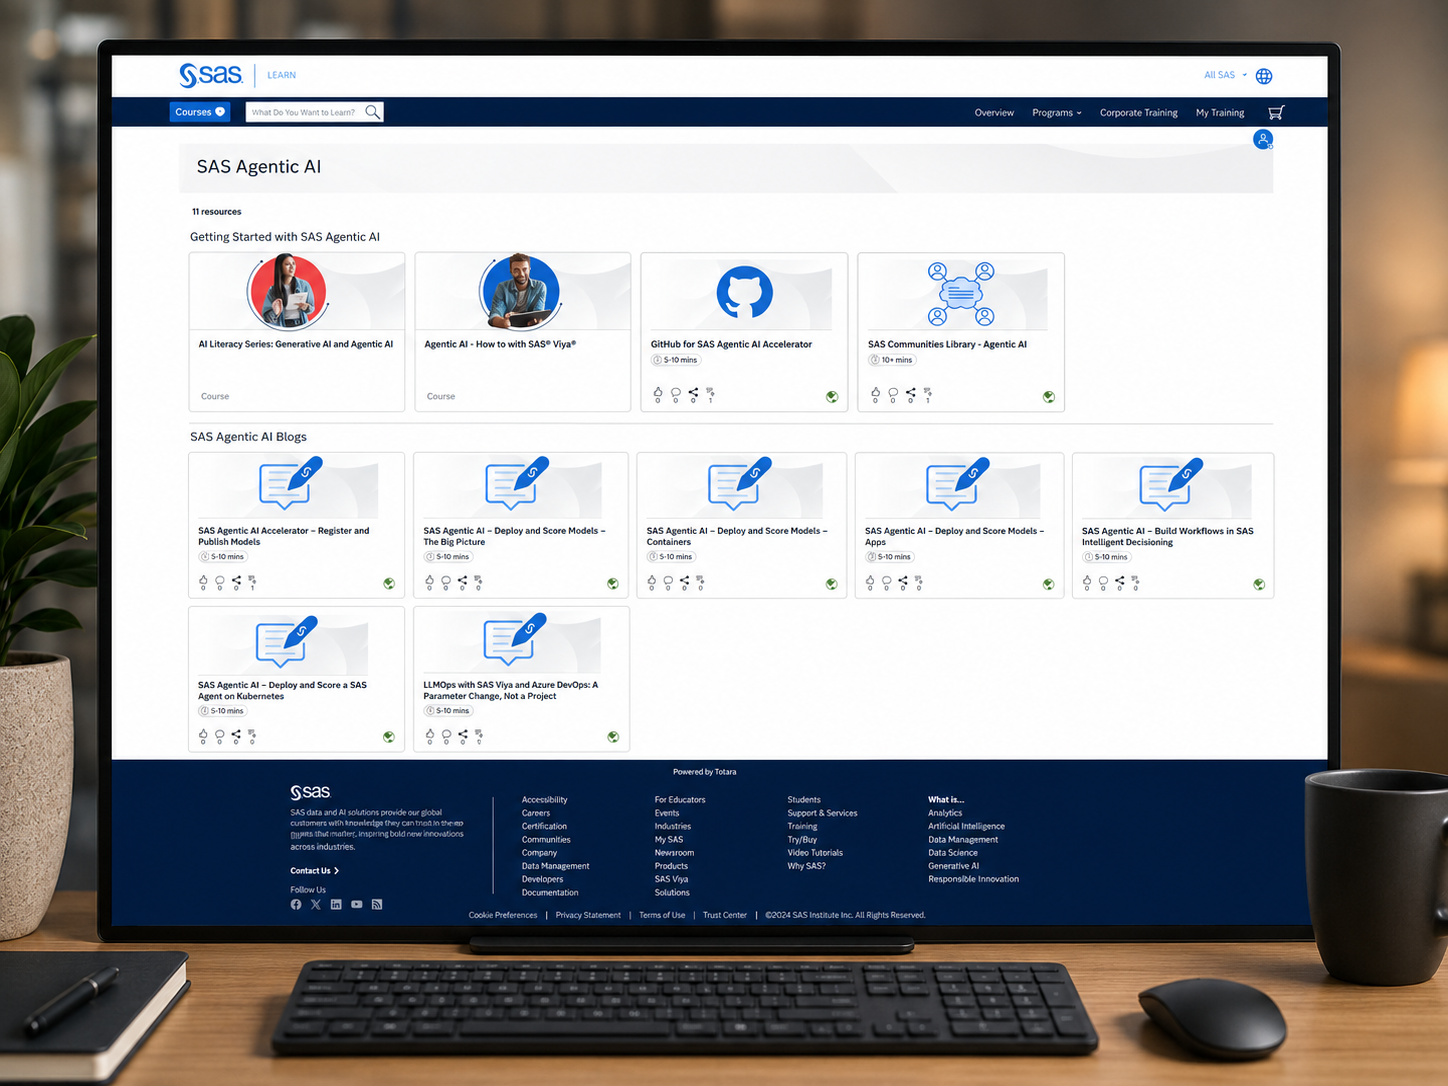The width and height of the screenshot is (1448, 1086).
Task: Open the shopping cart icon
Action: 1276,113
